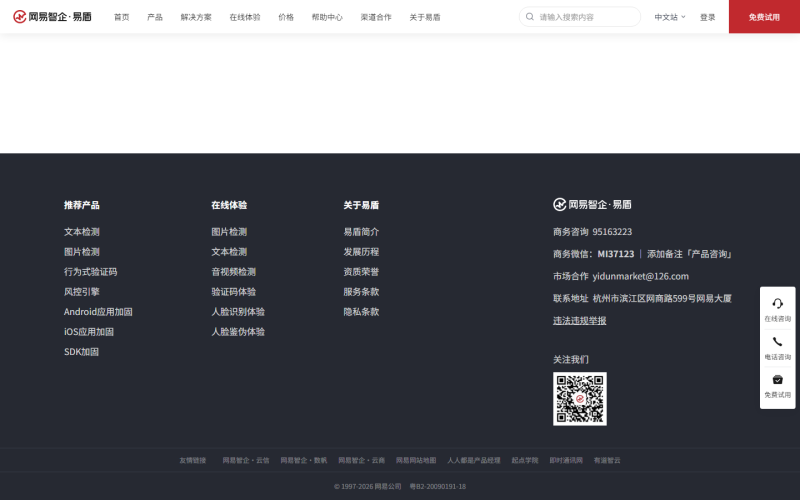800x500 pixels.
Task: Click the red 免费试用 header button
Action: pyautogui.click(x=764, y=16)
